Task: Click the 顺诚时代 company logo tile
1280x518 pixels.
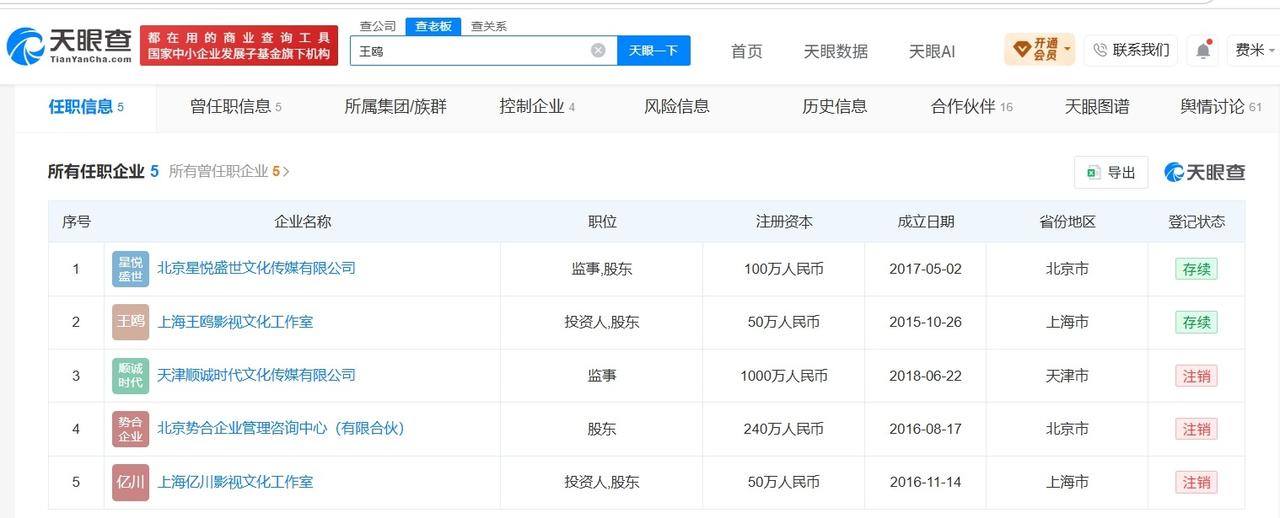Action: pos(131,376)
